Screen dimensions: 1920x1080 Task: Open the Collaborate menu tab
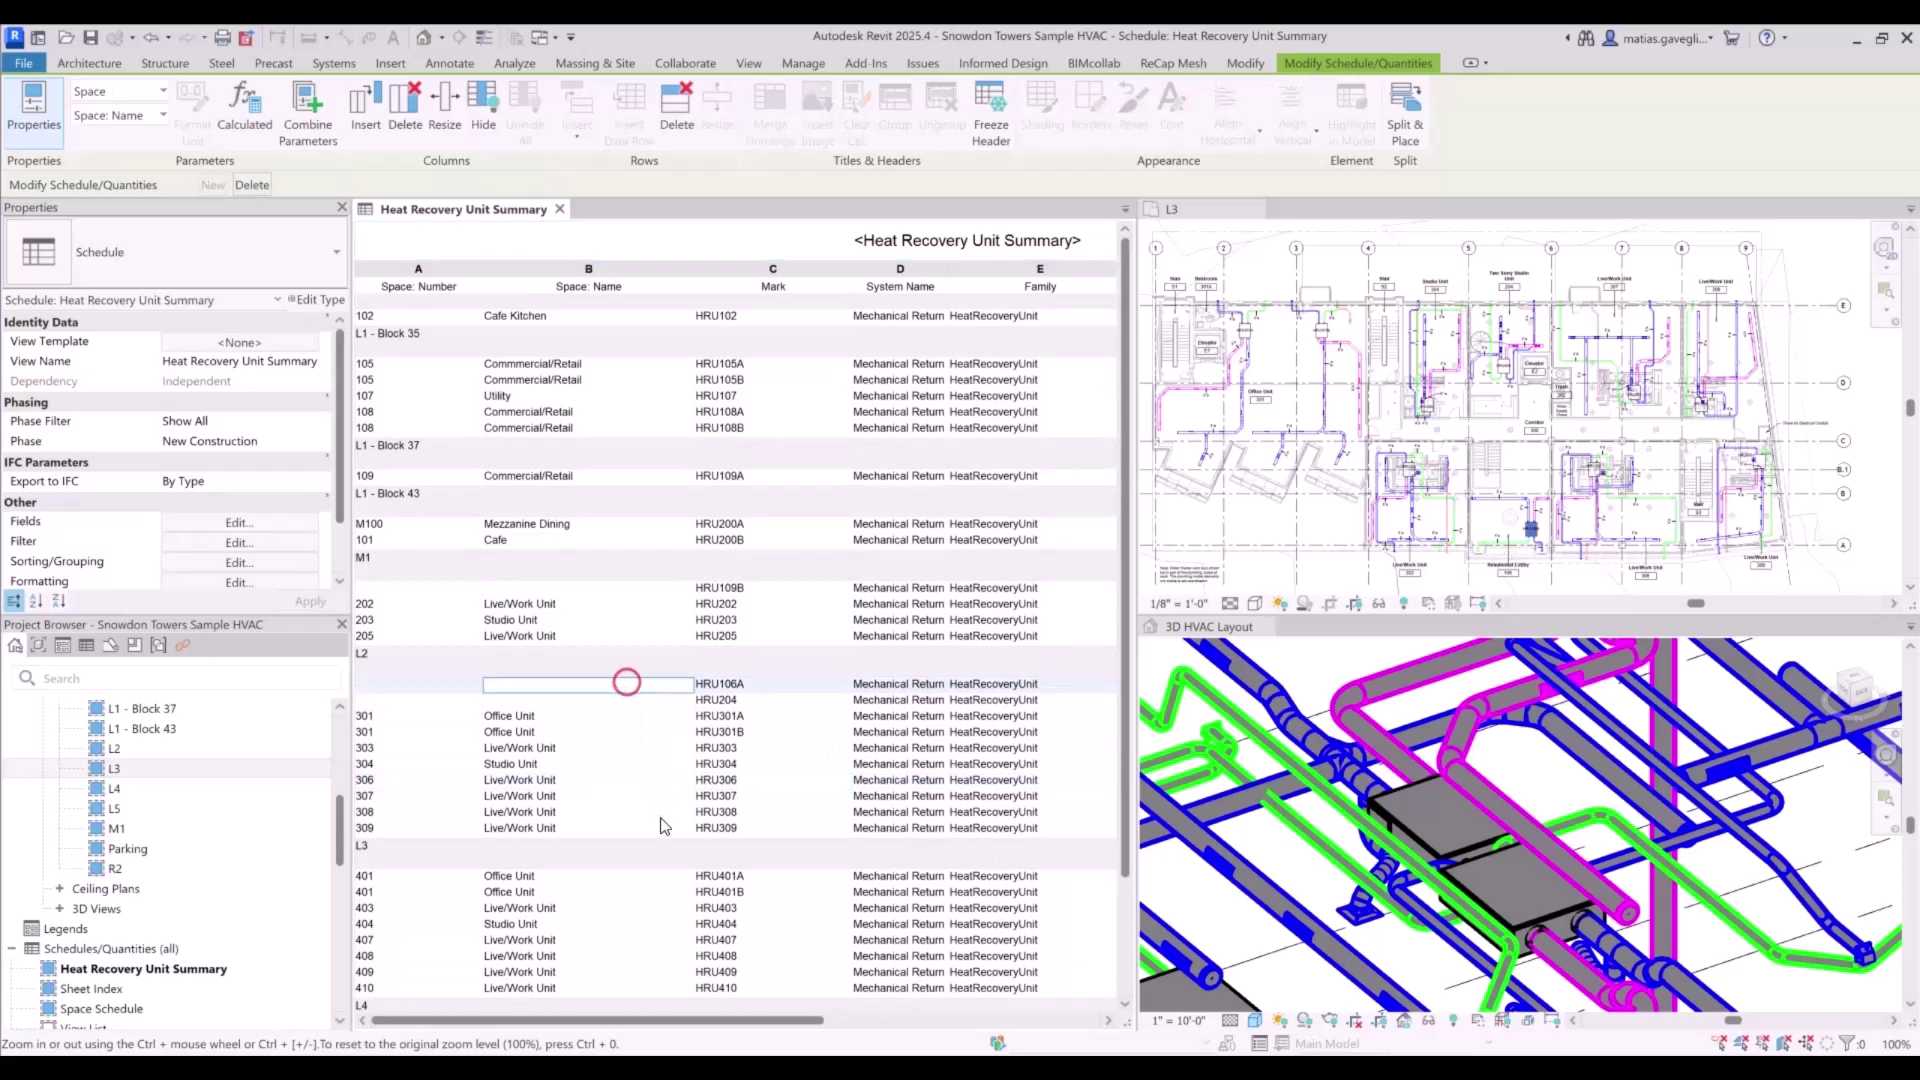[685, 62]
